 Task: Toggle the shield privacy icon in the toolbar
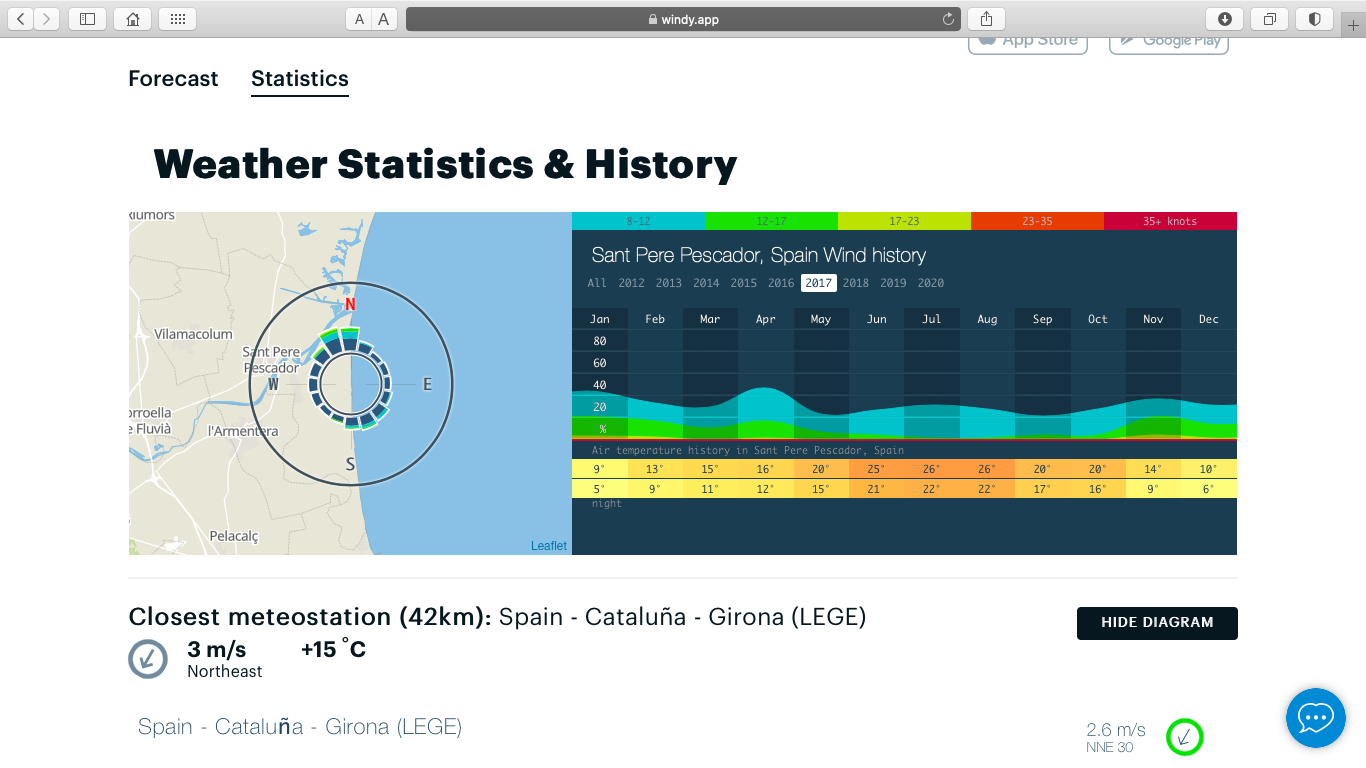pos(1314,18)
